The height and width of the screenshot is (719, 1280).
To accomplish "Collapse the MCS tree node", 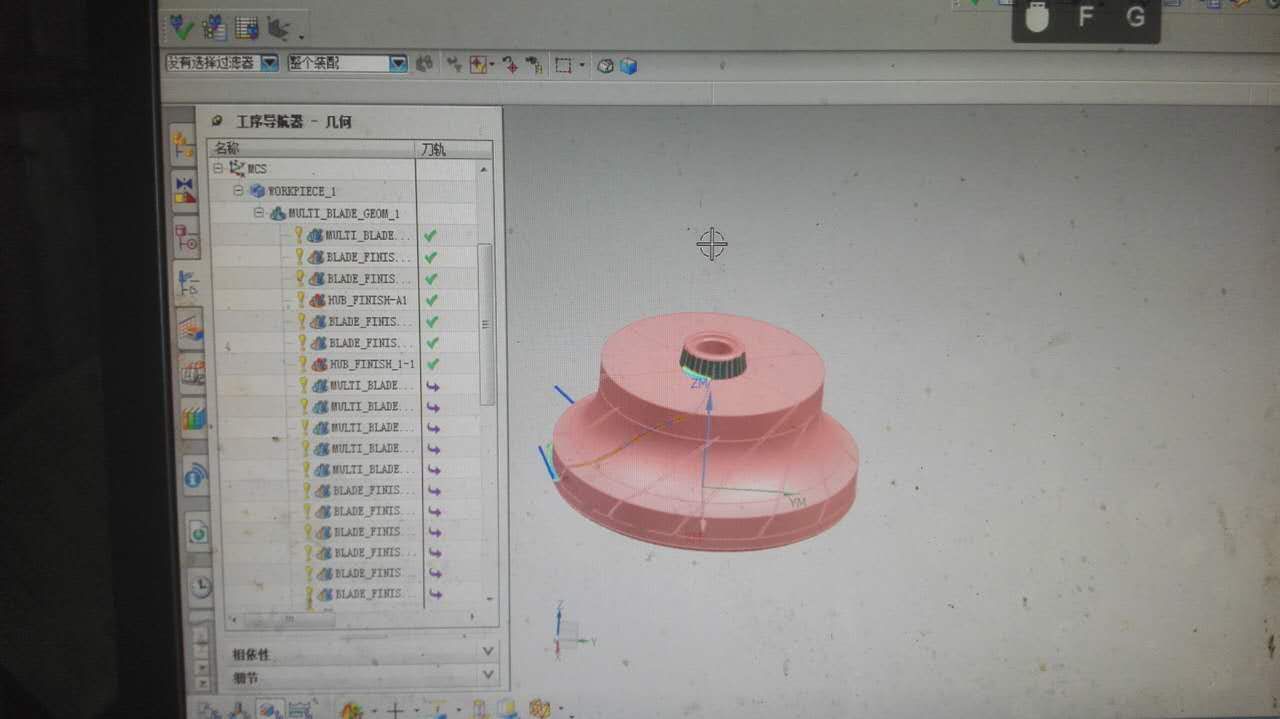I will [219, 169].
